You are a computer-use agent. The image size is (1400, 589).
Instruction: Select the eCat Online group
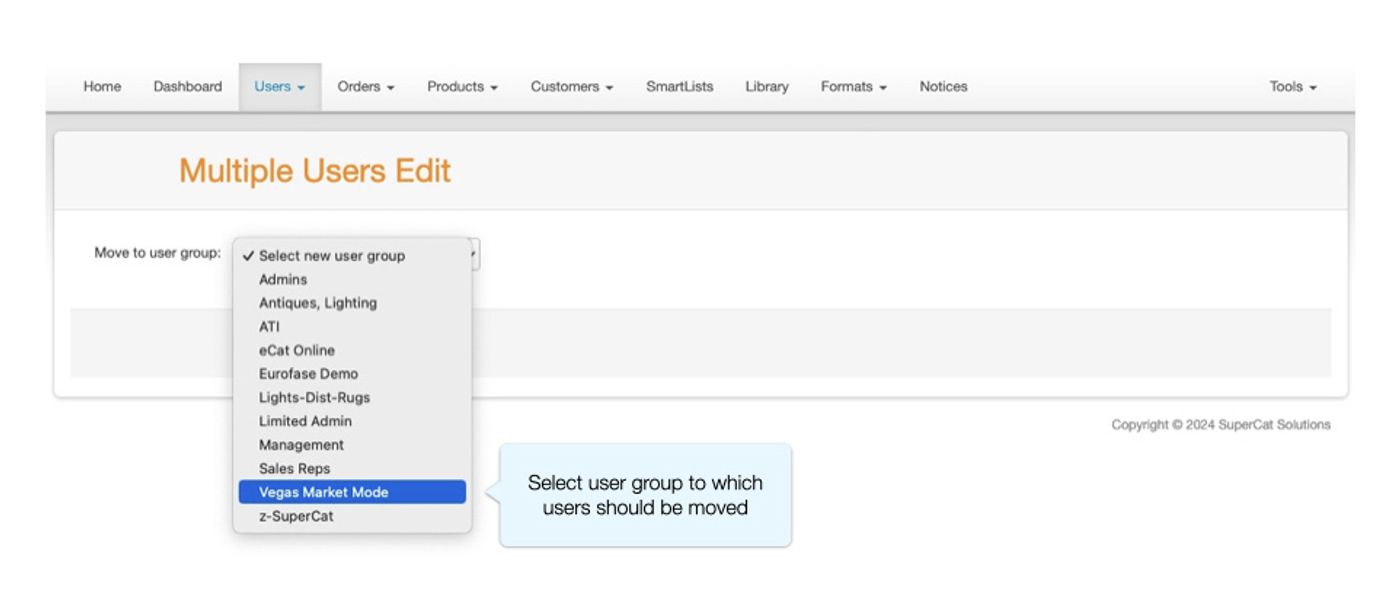[352, 350]
